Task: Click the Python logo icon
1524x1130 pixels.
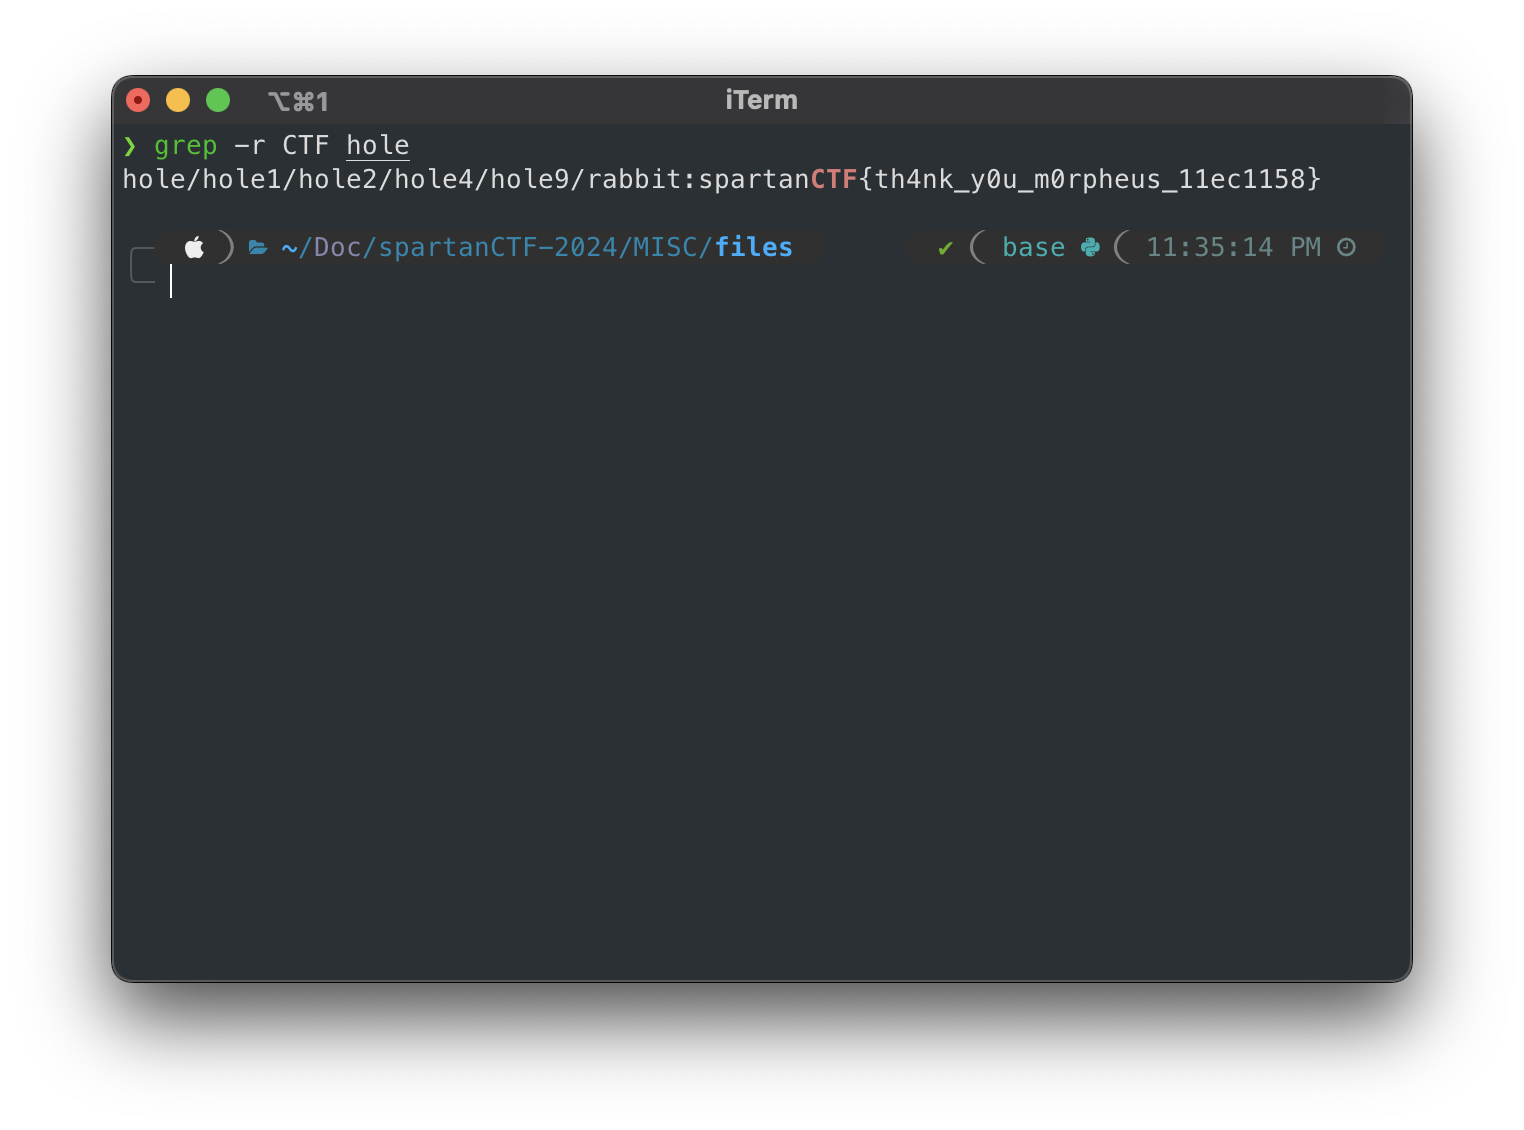Action: [1091, 247]
